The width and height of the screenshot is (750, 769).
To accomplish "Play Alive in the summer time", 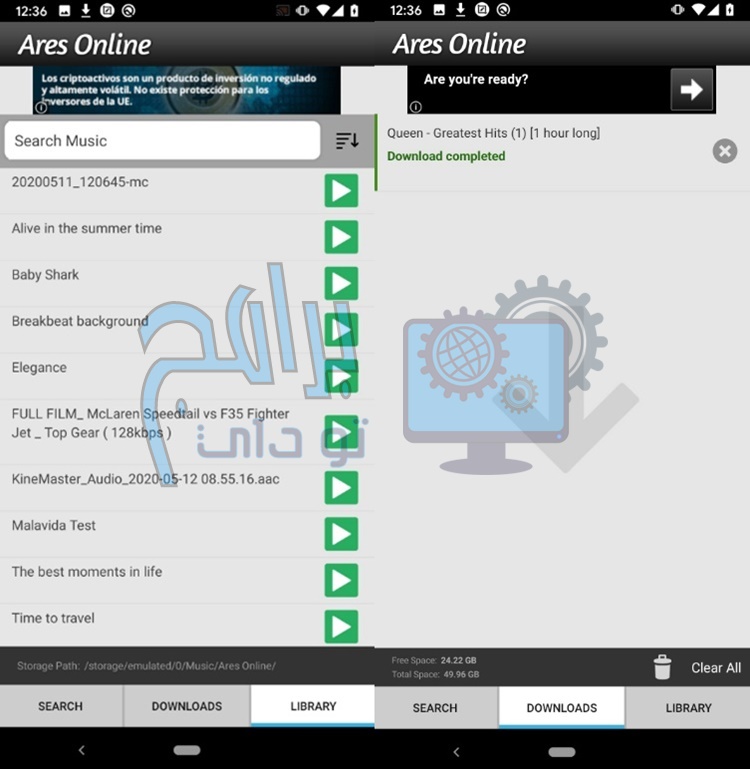I will [x=341, y=237].
